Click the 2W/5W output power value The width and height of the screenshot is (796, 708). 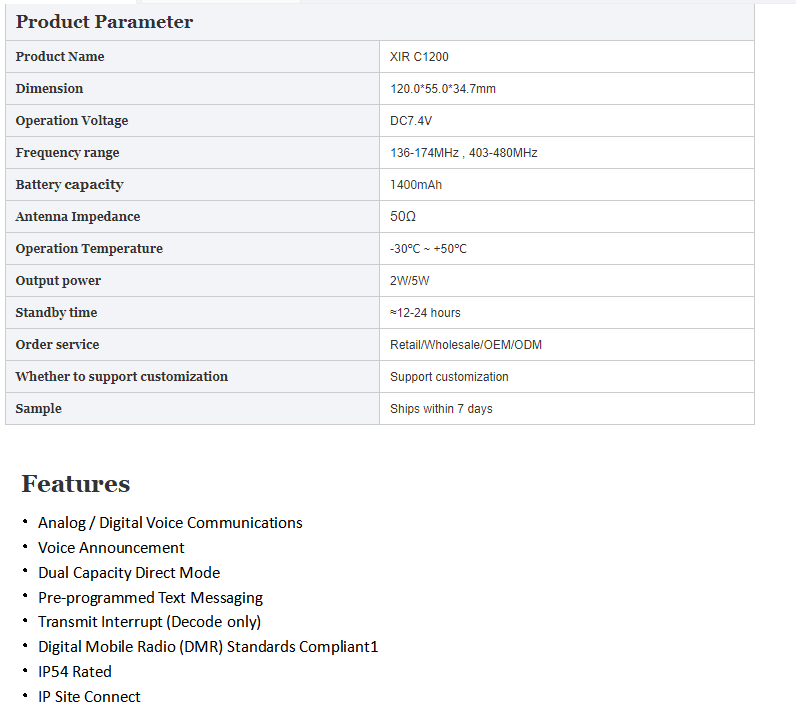pos(410,281)
